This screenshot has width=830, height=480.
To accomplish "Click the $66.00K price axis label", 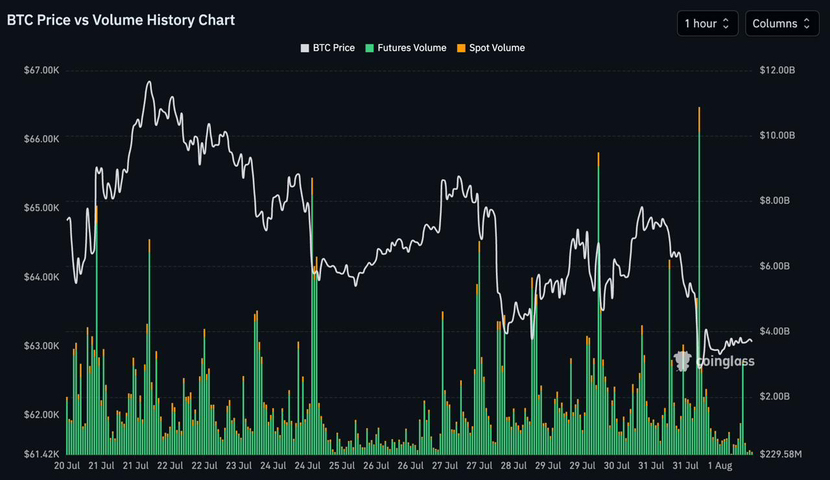I will click(41, 139).
